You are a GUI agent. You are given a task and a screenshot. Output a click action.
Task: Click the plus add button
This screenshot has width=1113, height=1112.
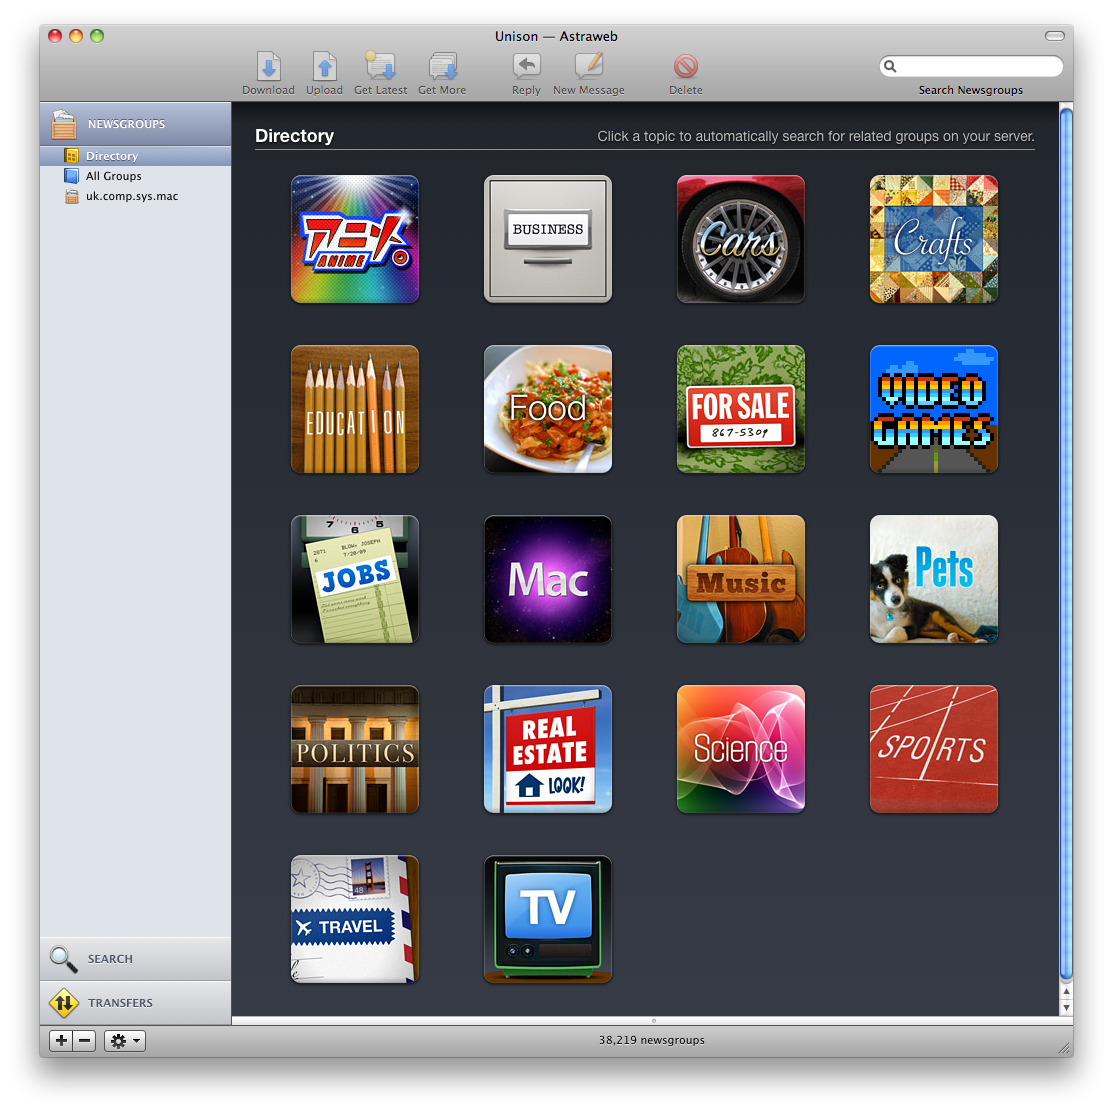[x=62, y=1041]
